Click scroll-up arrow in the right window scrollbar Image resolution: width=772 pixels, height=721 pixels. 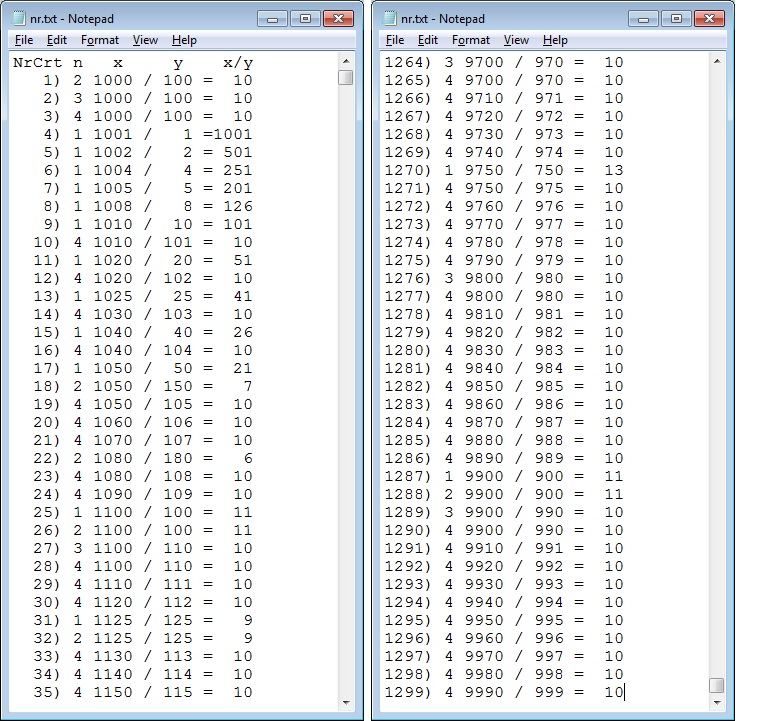pos(717,61)
